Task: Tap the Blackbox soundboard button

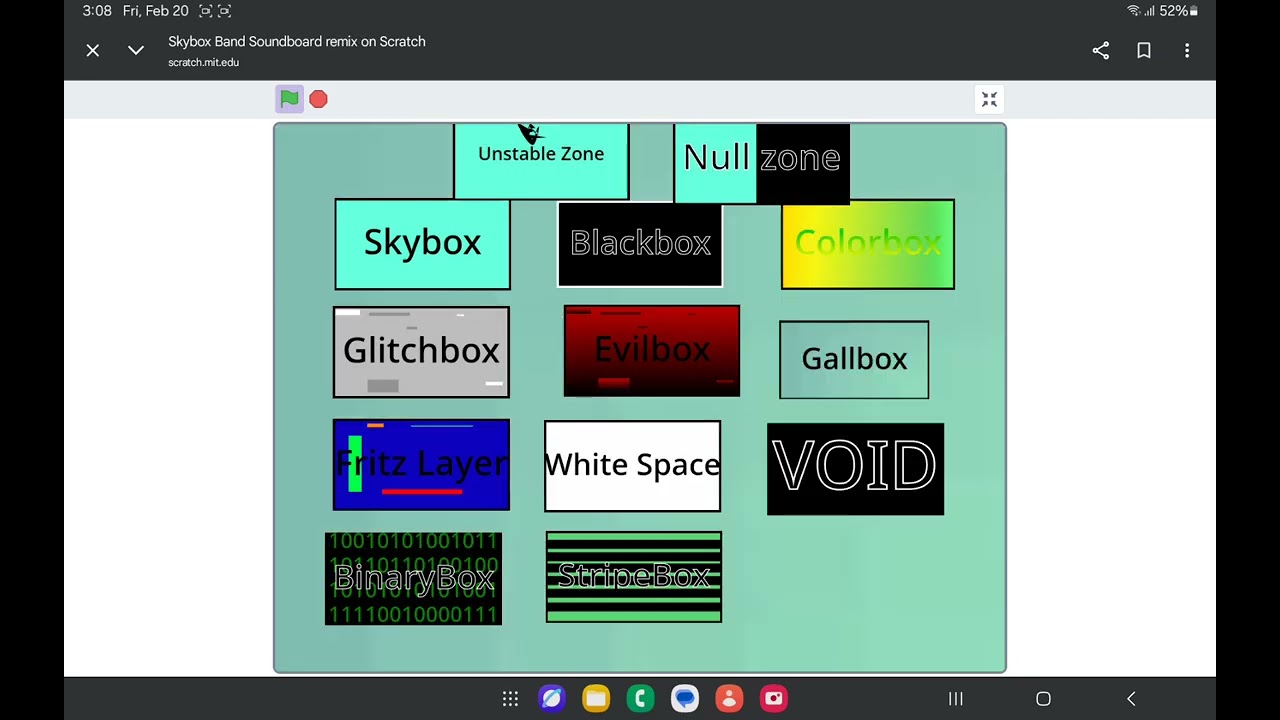Action: [640, 244]
